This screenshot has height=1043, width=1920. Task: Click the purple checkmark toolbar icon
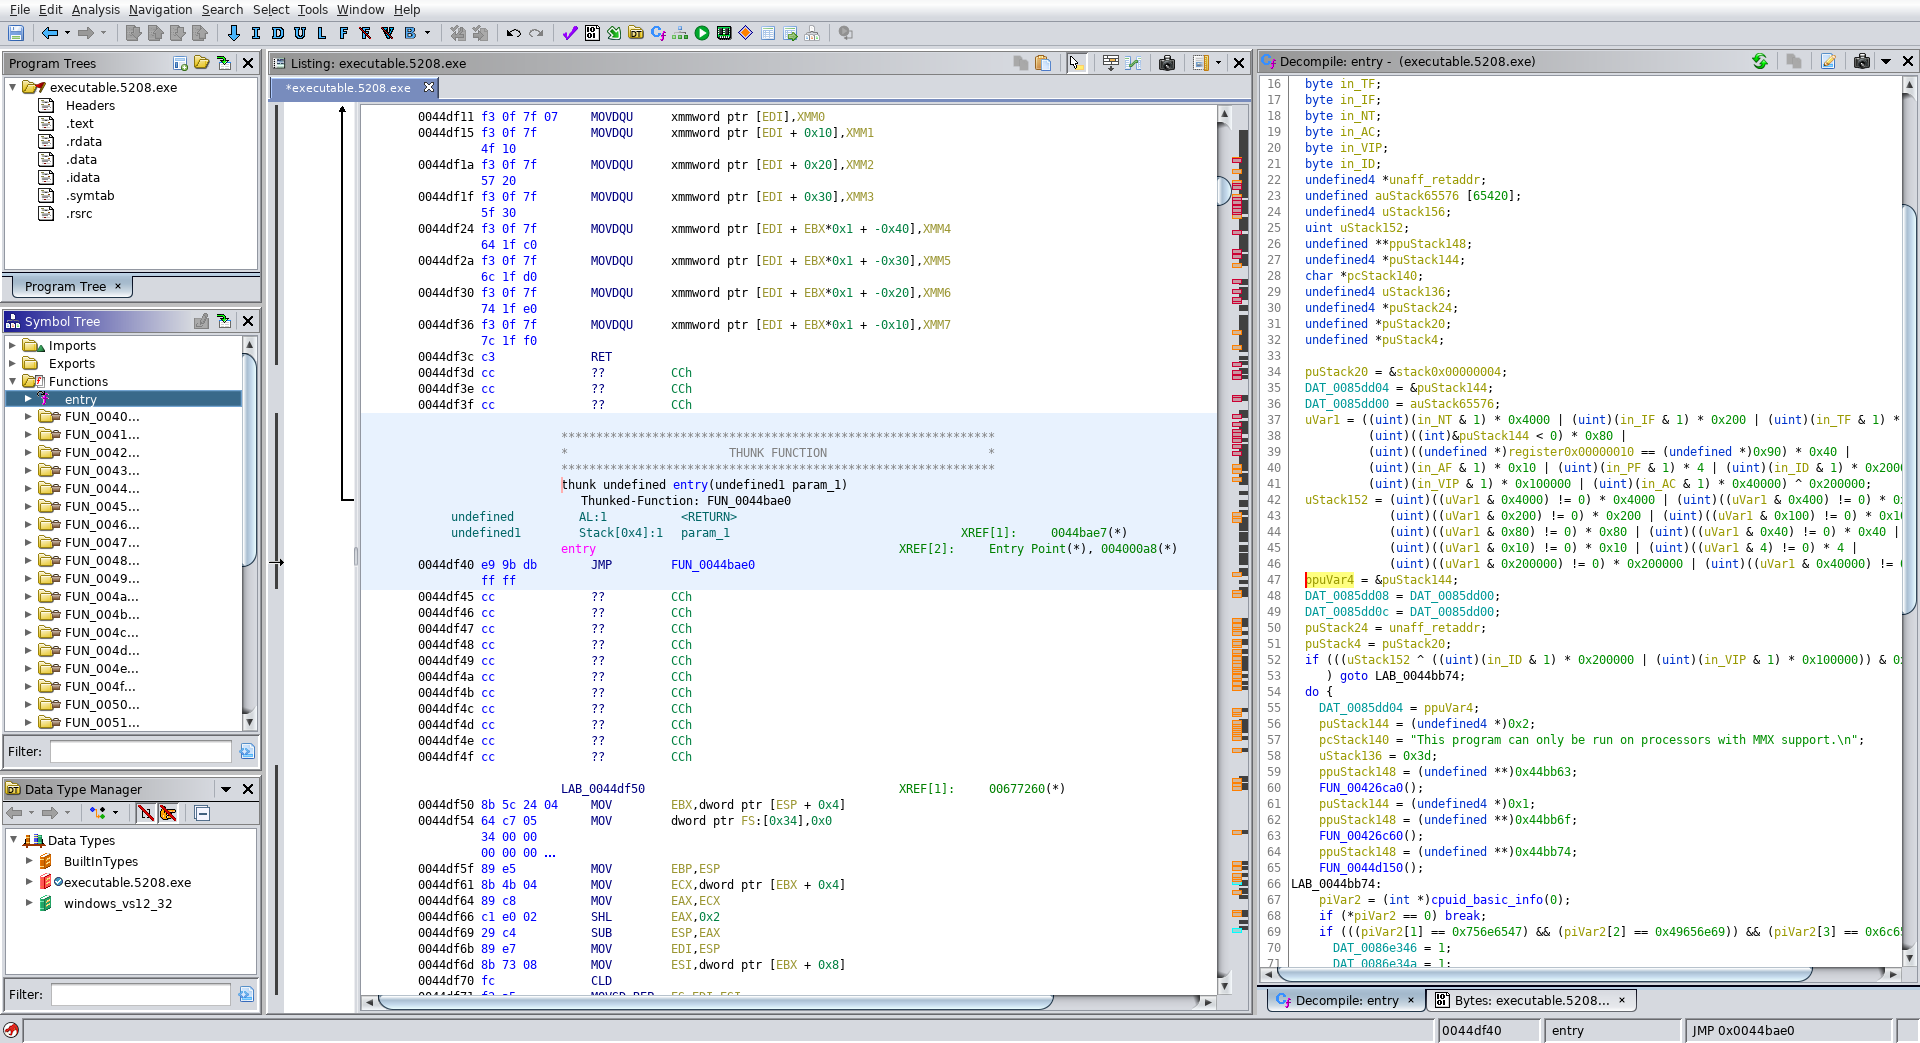click(x=570, y=33)
